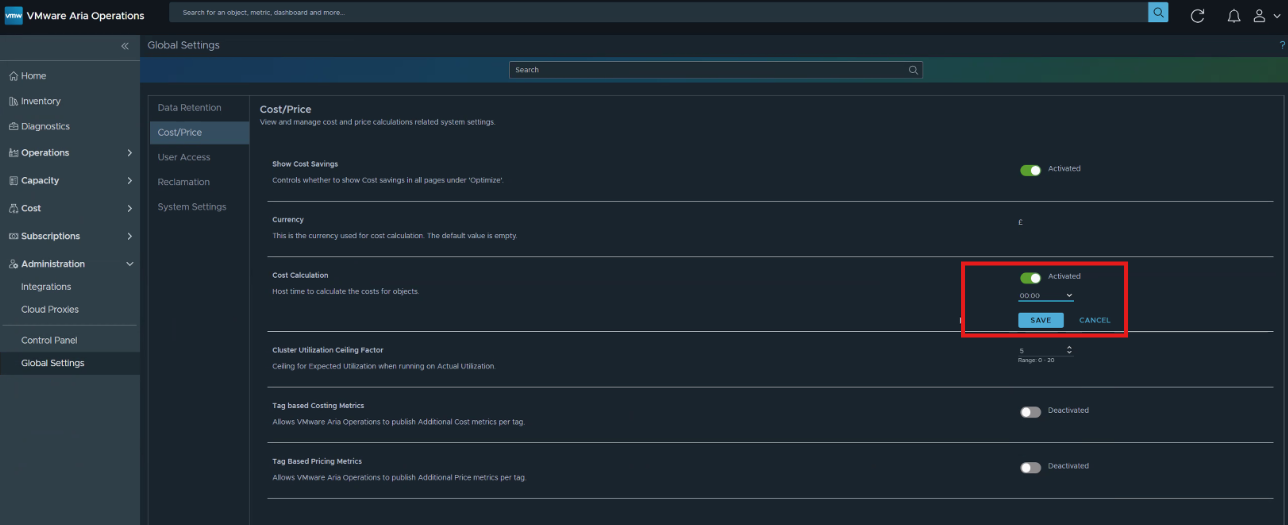
Task: Click the global search input field
Action: 658,12
